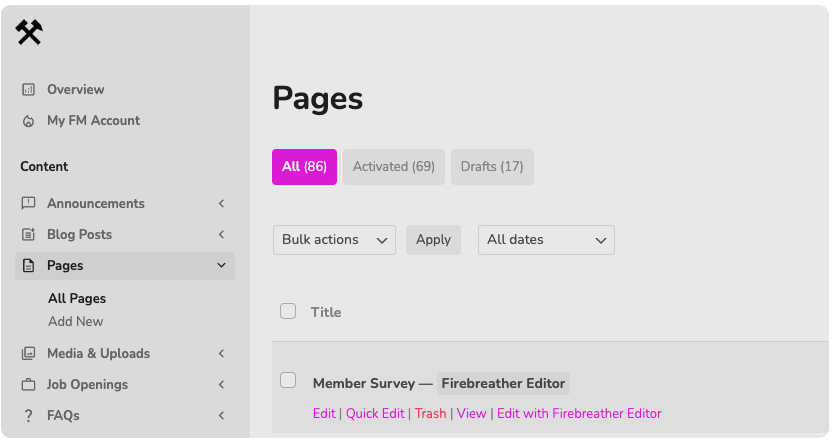Open Edit with Firebreather Editor link
832x443 pixels.
point(579,413)
